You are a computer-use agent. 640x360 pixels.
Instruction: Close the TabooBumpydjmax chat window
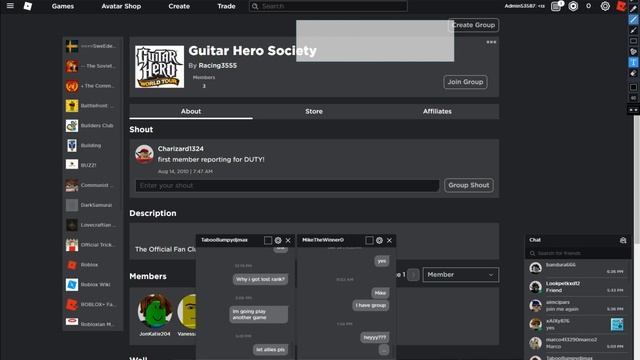[288, 240]
